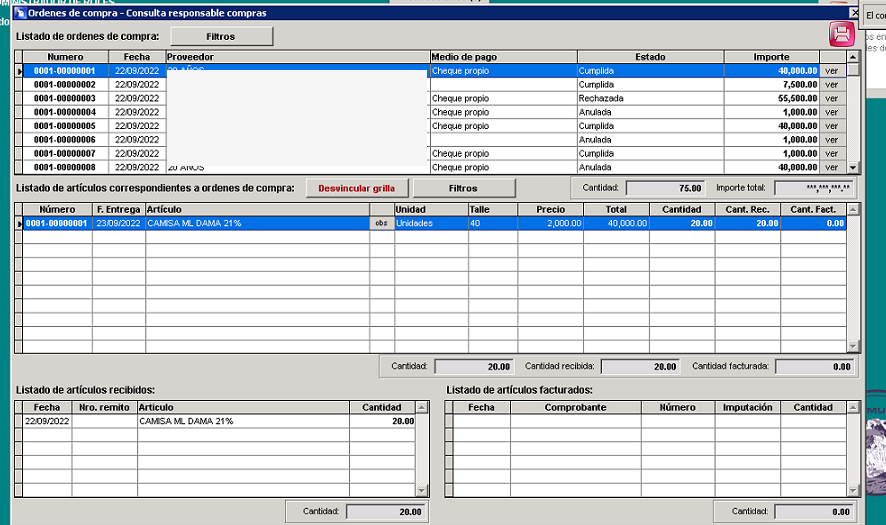Open Filtros for articles list
Image resolution: width=886 pixels, height=525 pixels.
[464, 188]
